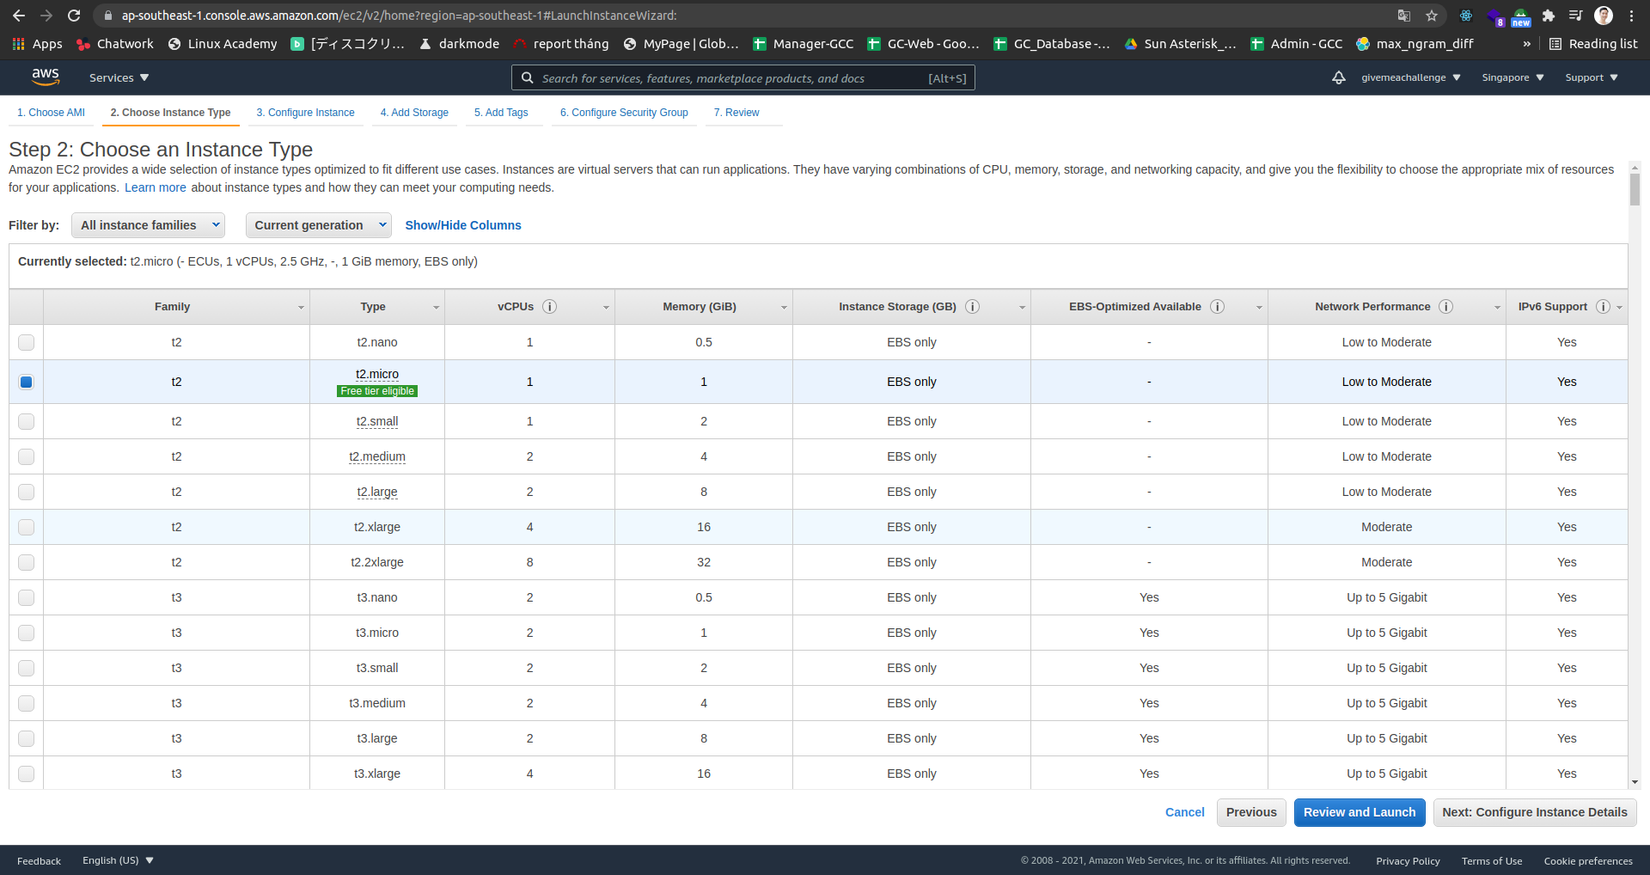Click the AWS logo home icon
This screenshot has height=875, width=1650.
pos(45,77)
